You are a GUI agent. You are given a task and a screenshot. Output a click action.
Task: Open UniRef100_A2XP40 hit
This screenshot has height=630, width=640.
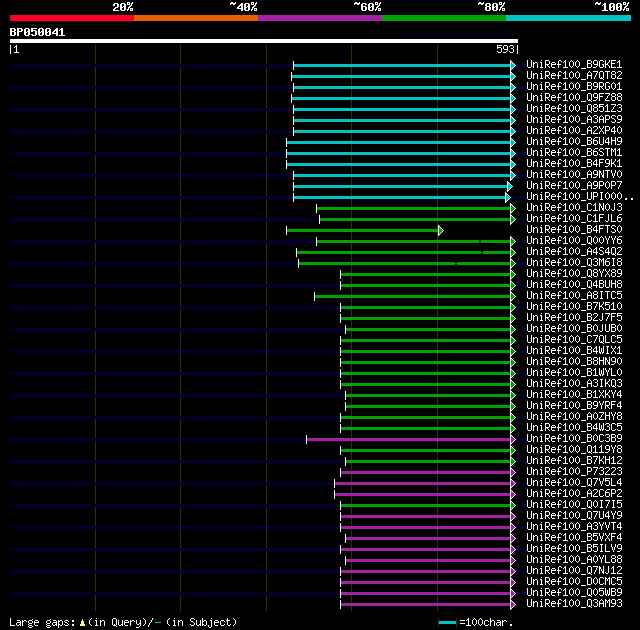pyautogui.click(x=574, y=131)
